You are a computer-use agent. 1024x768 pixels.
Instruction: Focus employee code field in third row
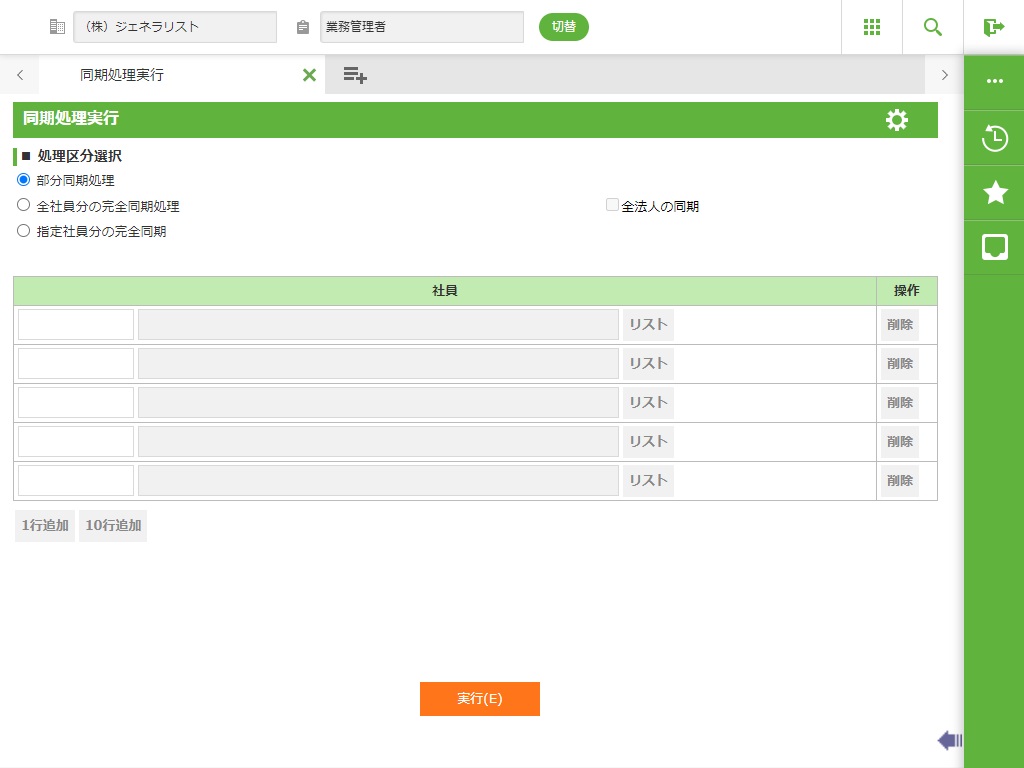click(76, 403)
